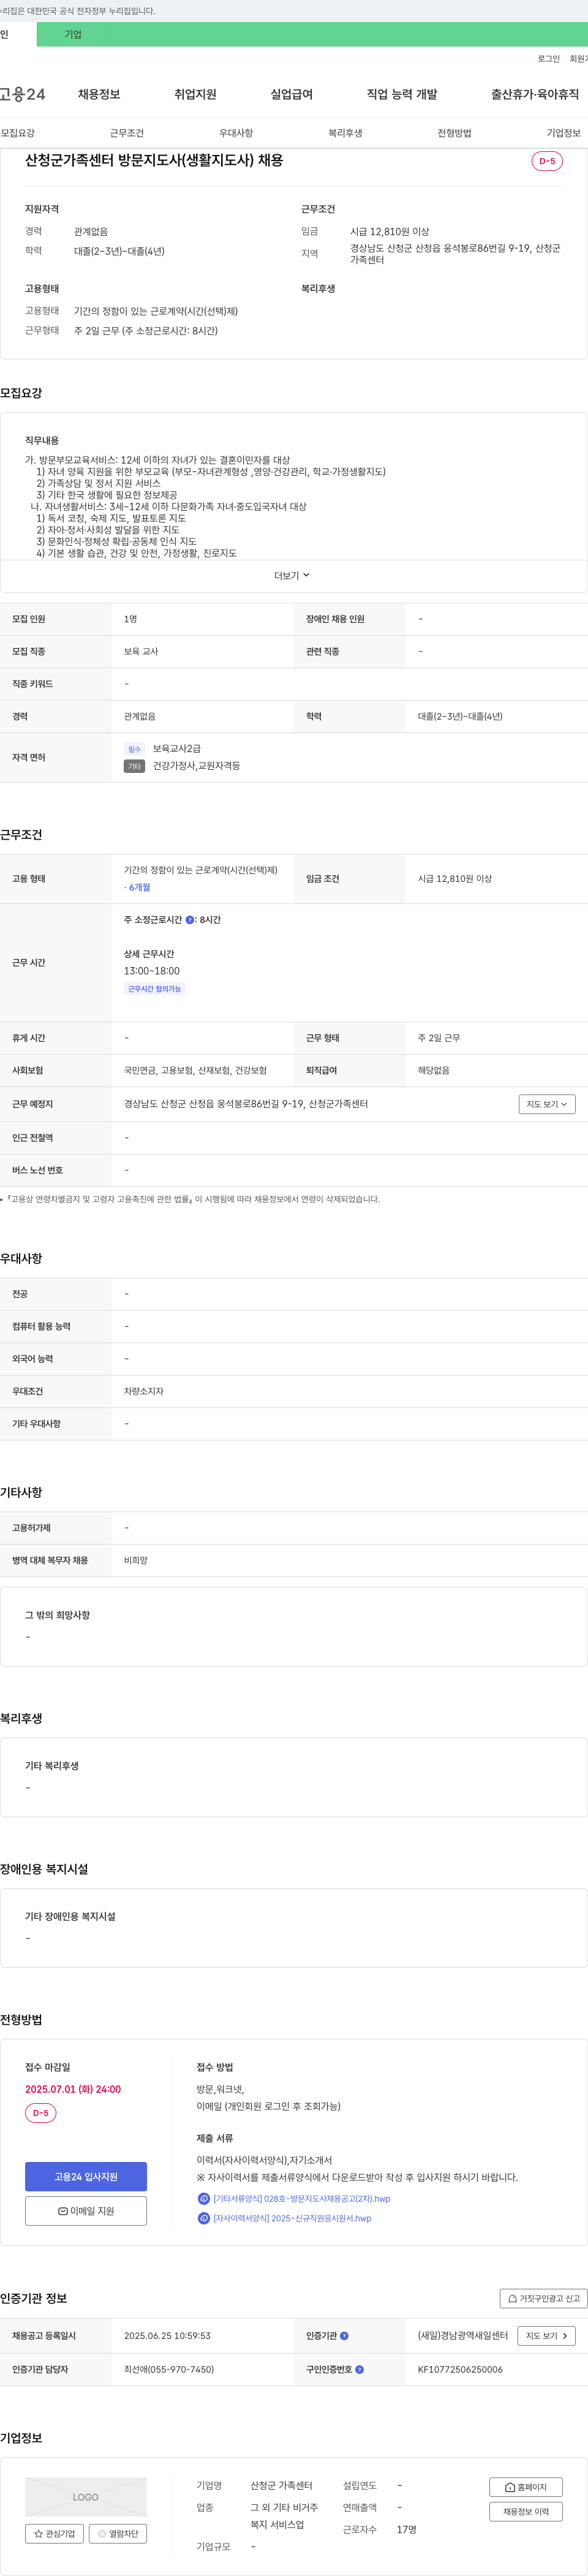
Task: Switch to the 기업 tab
Action: 73,34
